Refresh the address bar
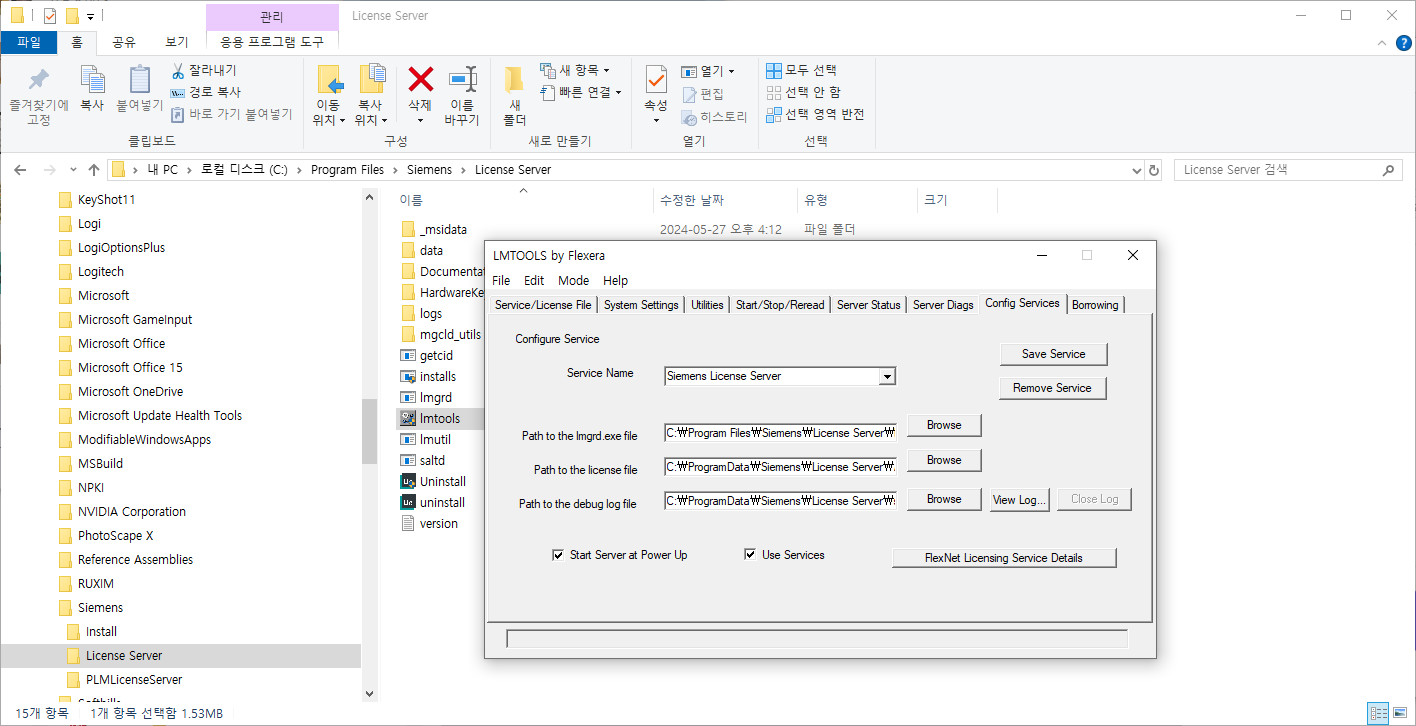This screenshot has height=726, width=1416. pos(1154,170)
